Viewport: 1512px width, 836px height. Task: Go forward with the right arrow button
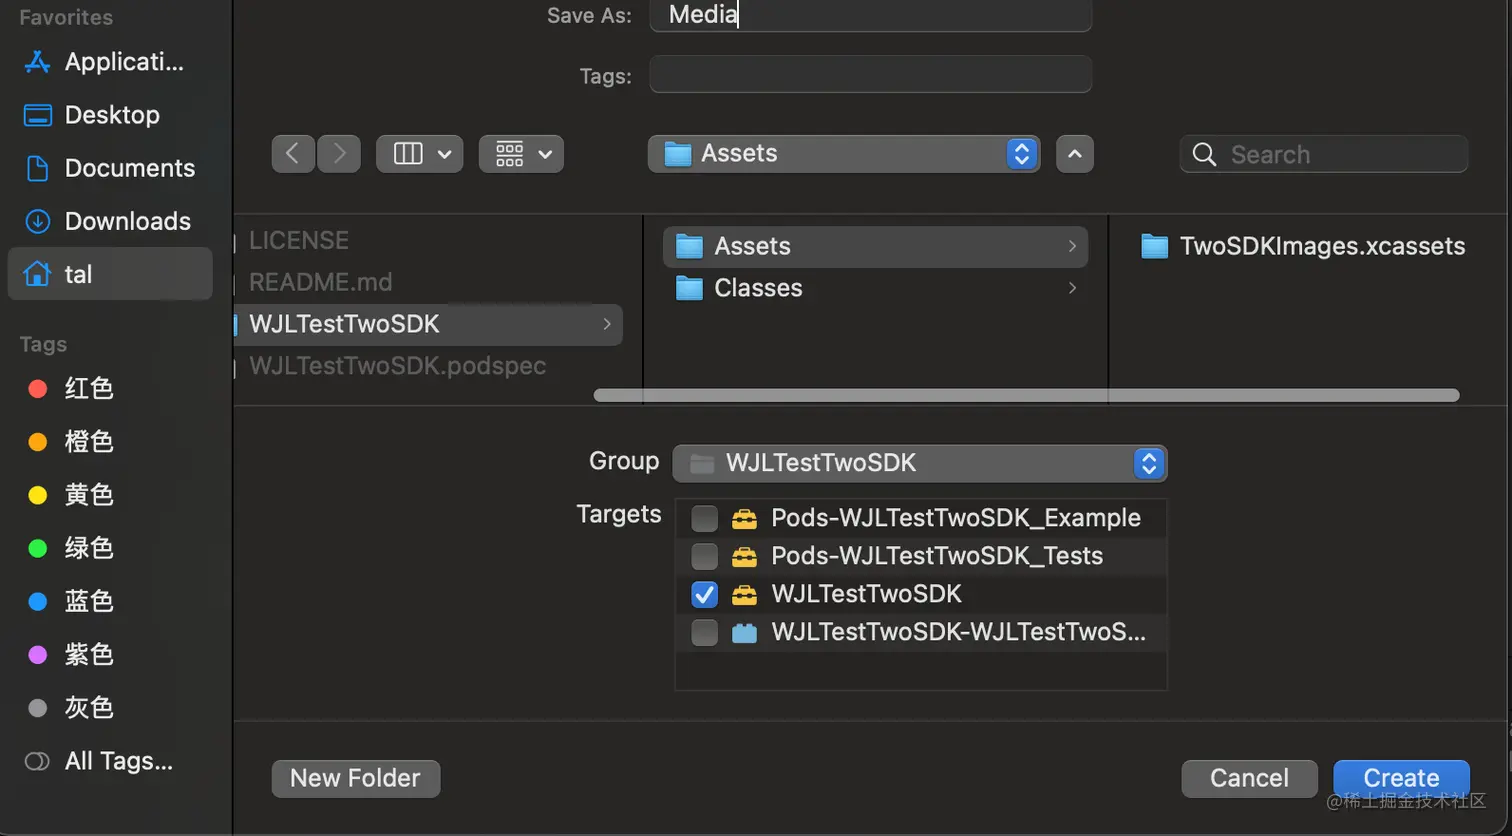point(339,154)
